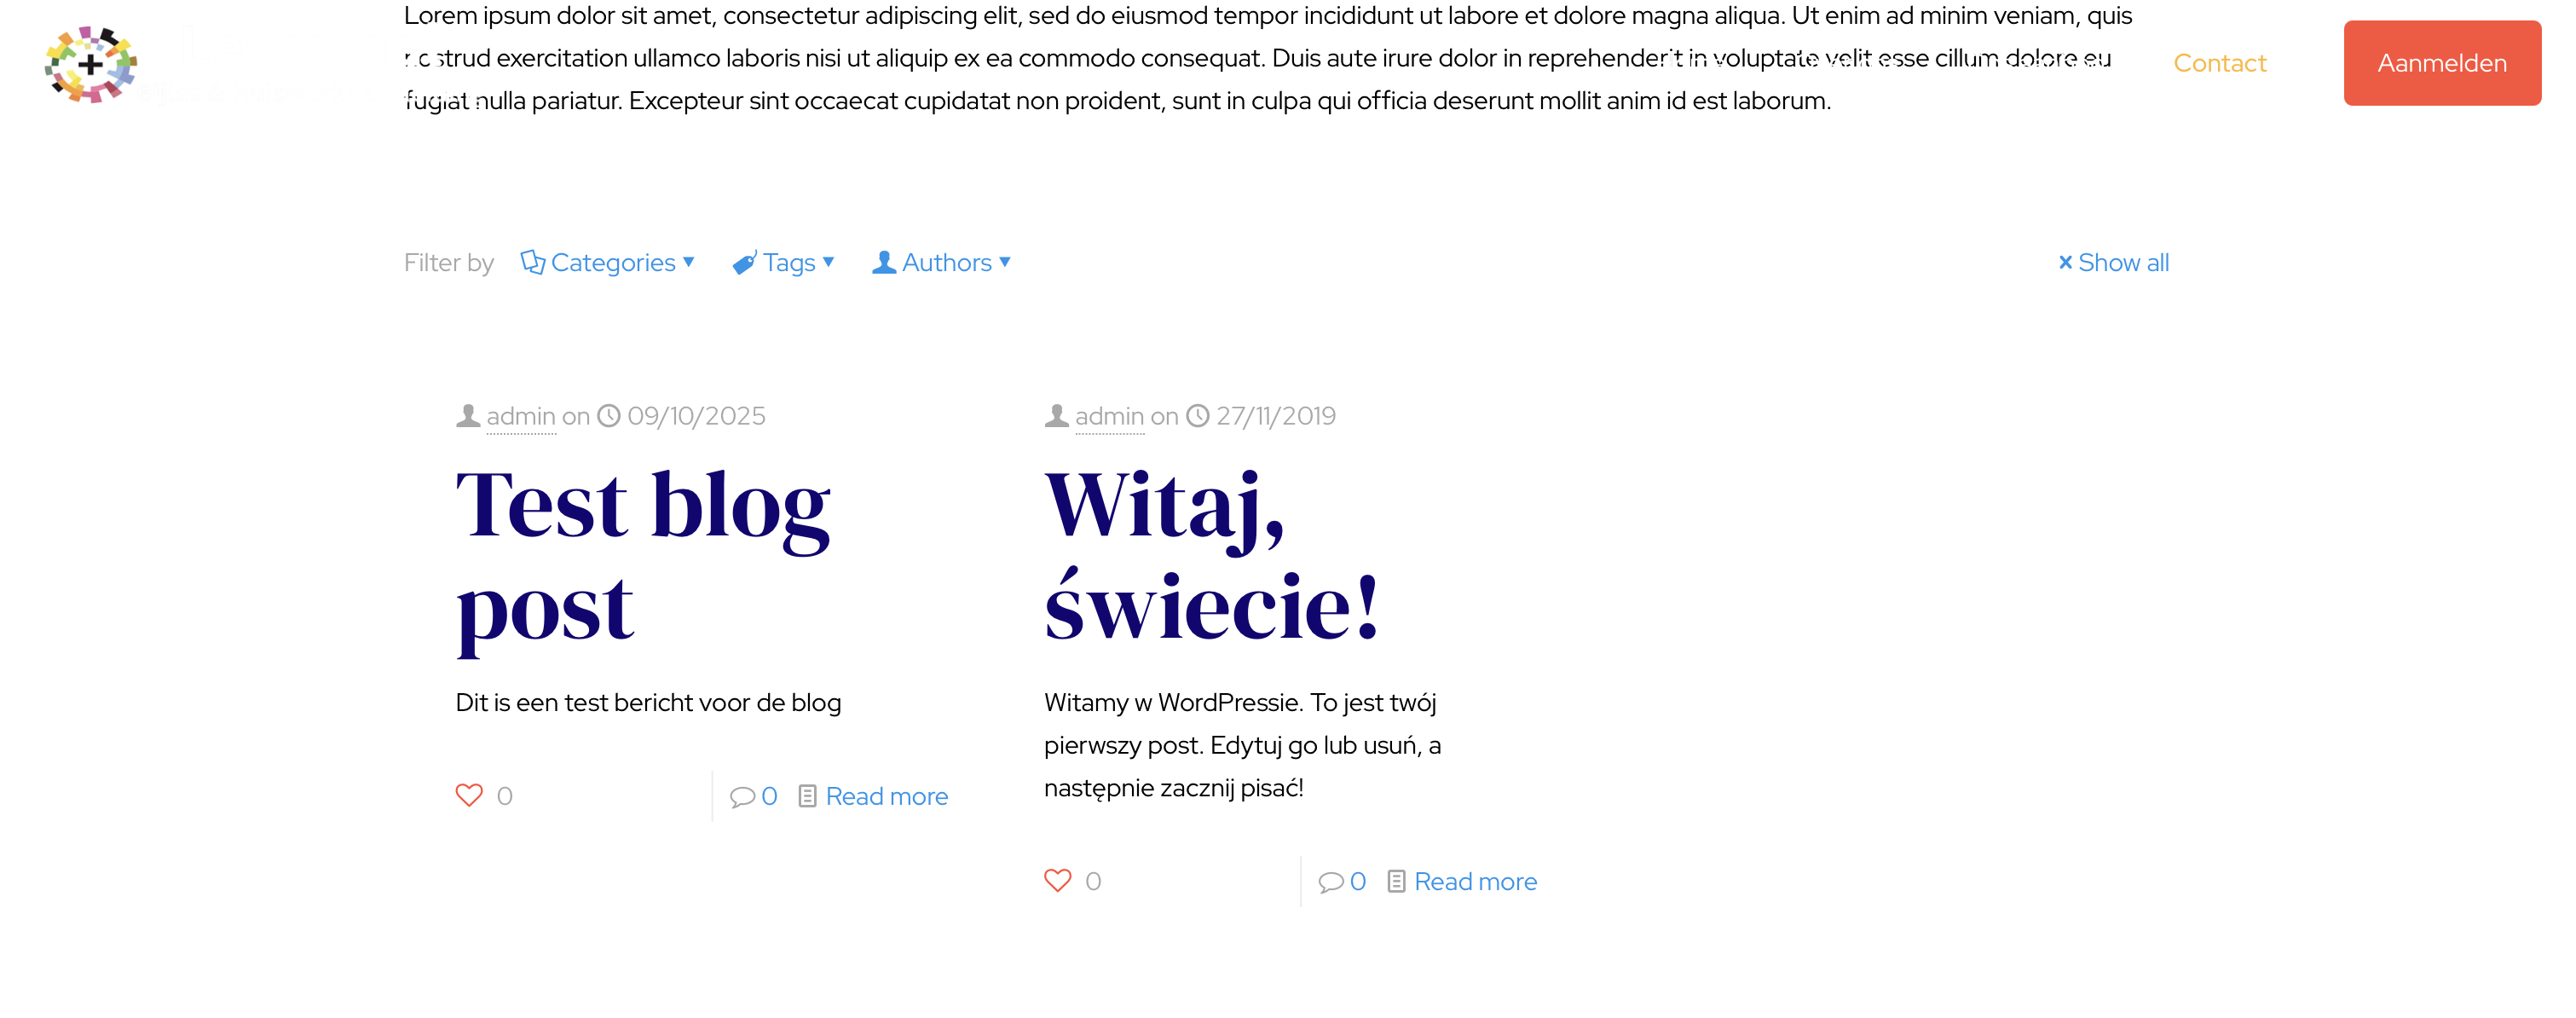Screen dimensions: 2576x1018
Task: Click the Categories filter folder icon
Action: [x=532, y=262]
